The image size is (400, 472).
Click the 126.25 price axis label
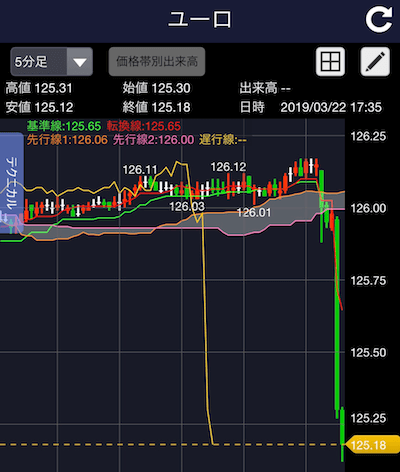(368, 136)
